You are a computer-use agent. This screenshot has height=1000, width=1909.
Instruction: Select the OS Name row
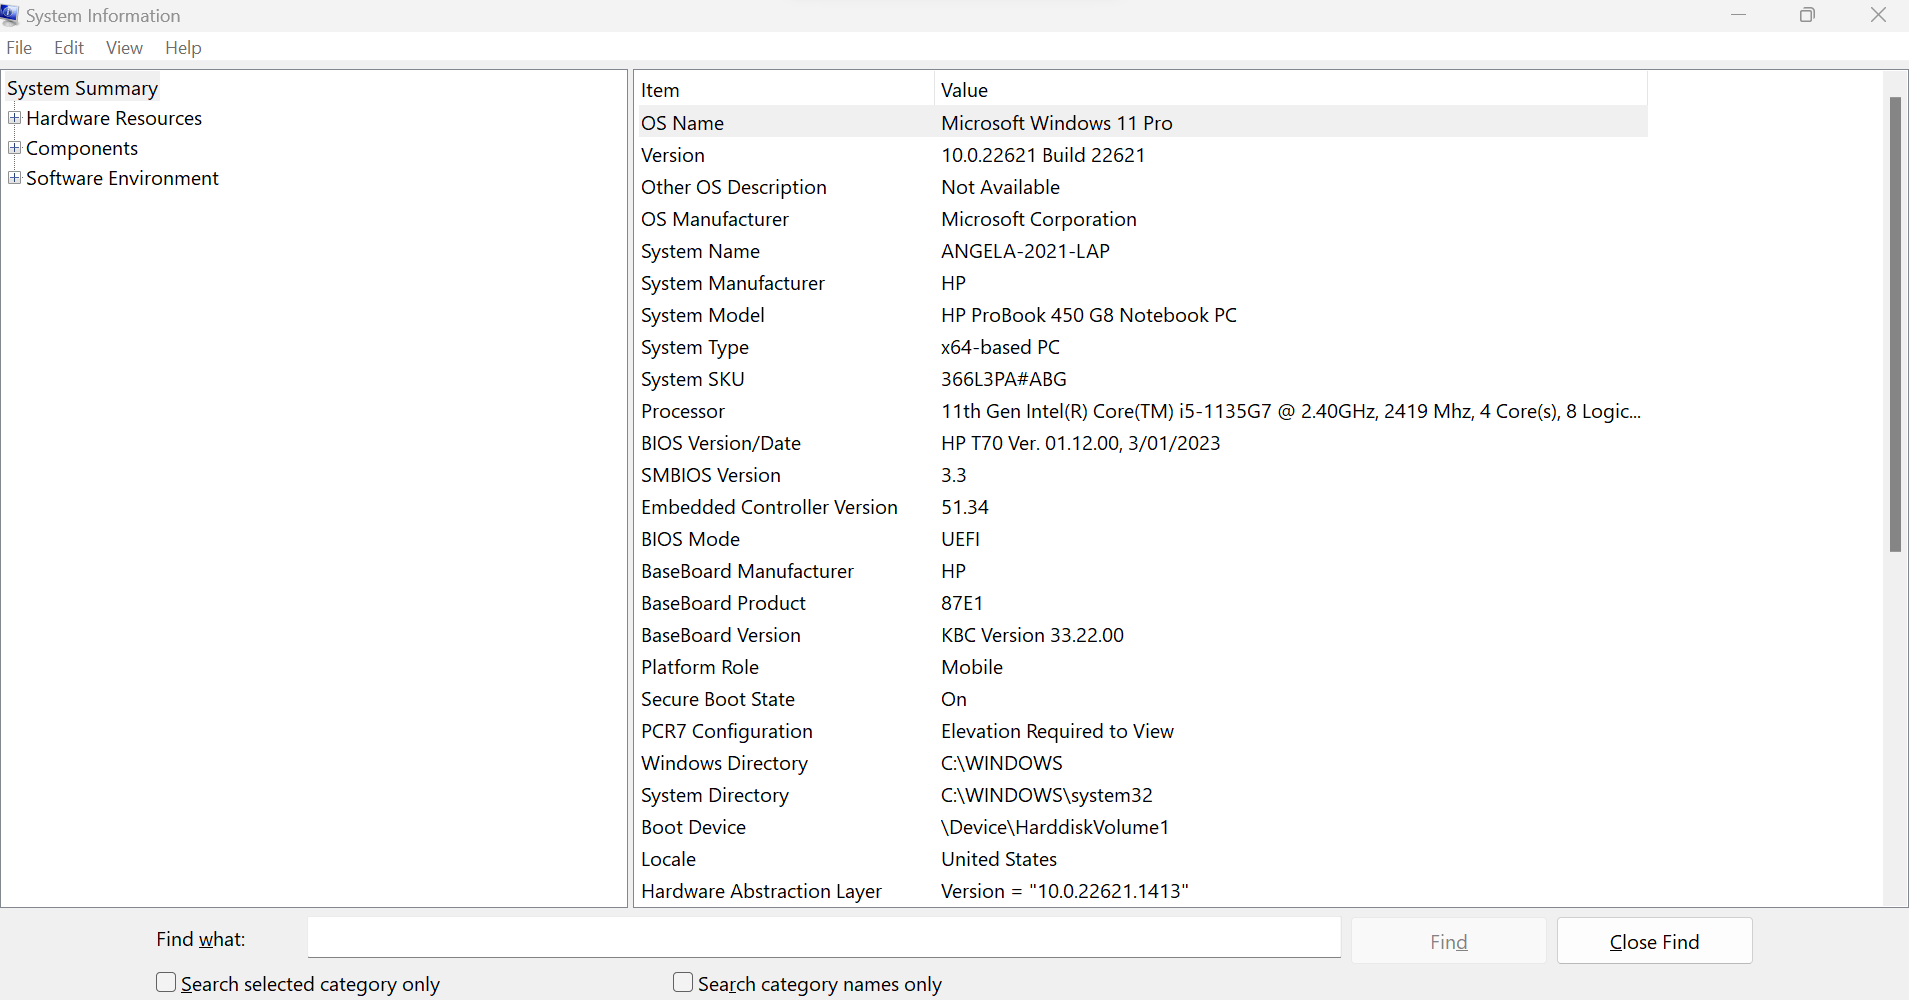tap(1143, 123)
